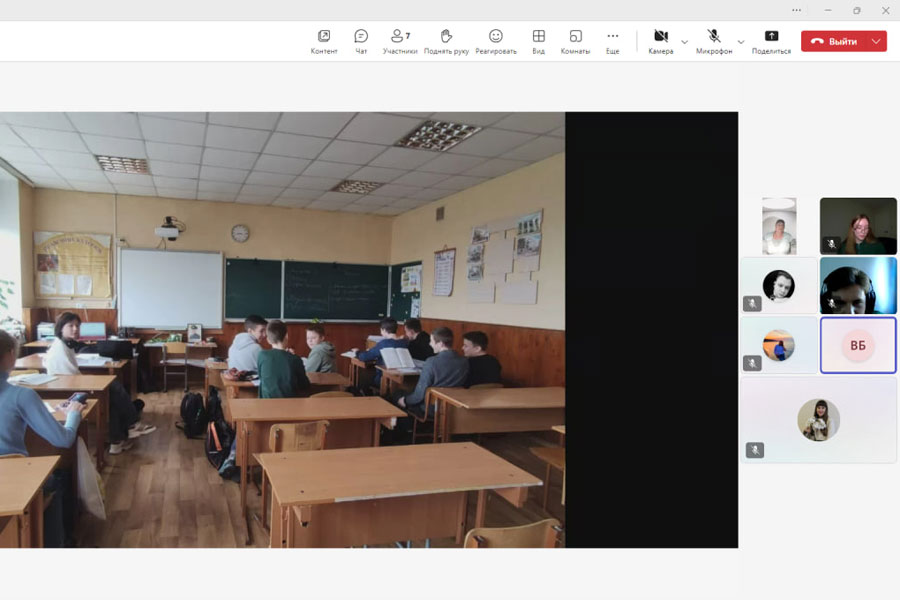Open the Комнаты breakout rooms
Viewport: 900px width, 600px height.
coord(575,42)
